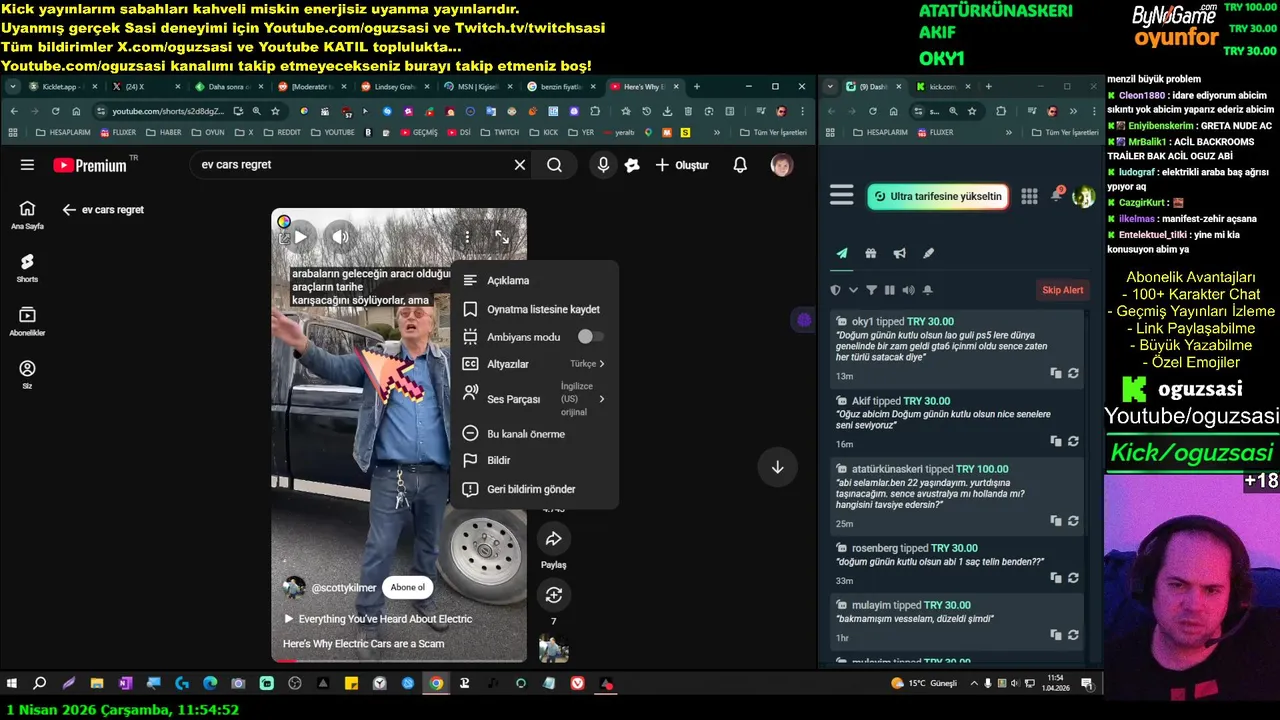Click the YouTube search magnifier button
Viewport: 1280px width, 720px height.
[x=554, y=165]
